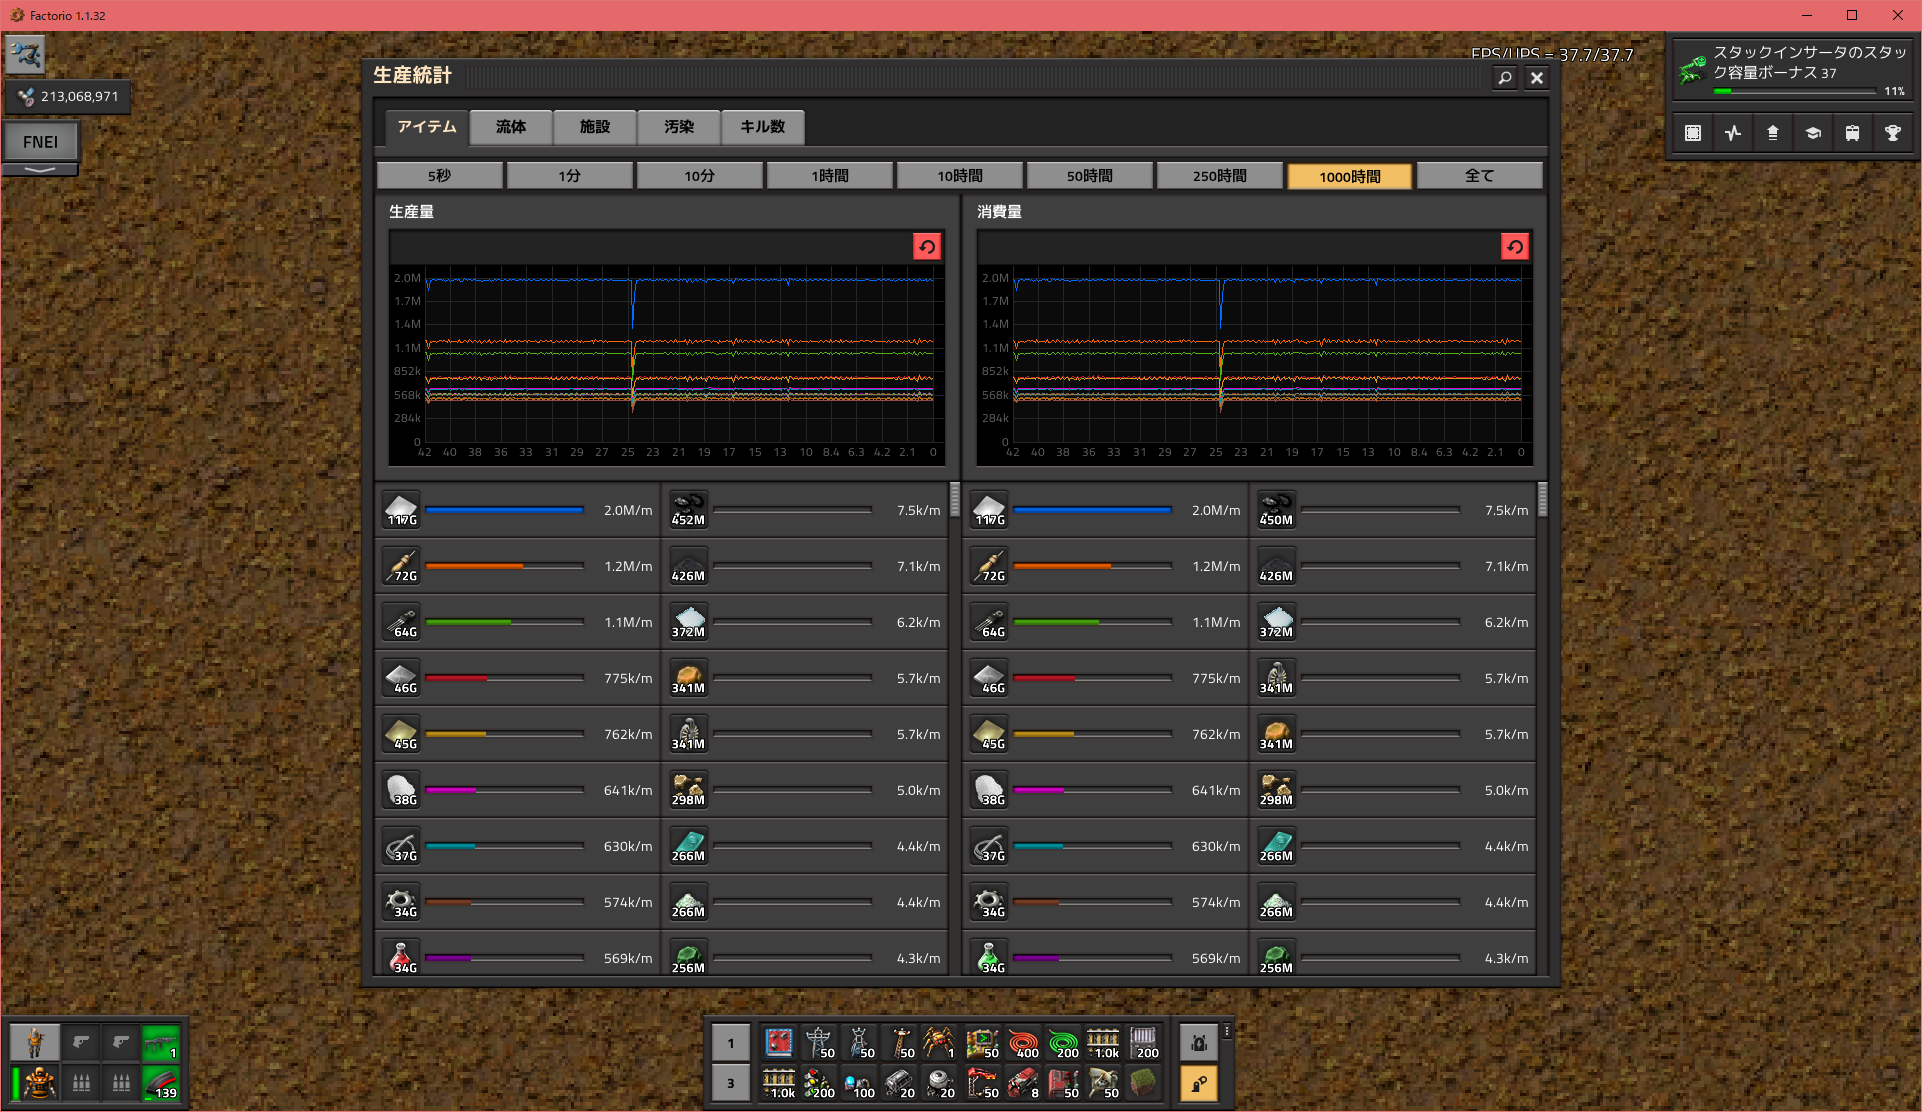This screenshot has height=1112, width=1922.
Task: Toggle the 1.1M/m green production row
Action: pos(518,622)
